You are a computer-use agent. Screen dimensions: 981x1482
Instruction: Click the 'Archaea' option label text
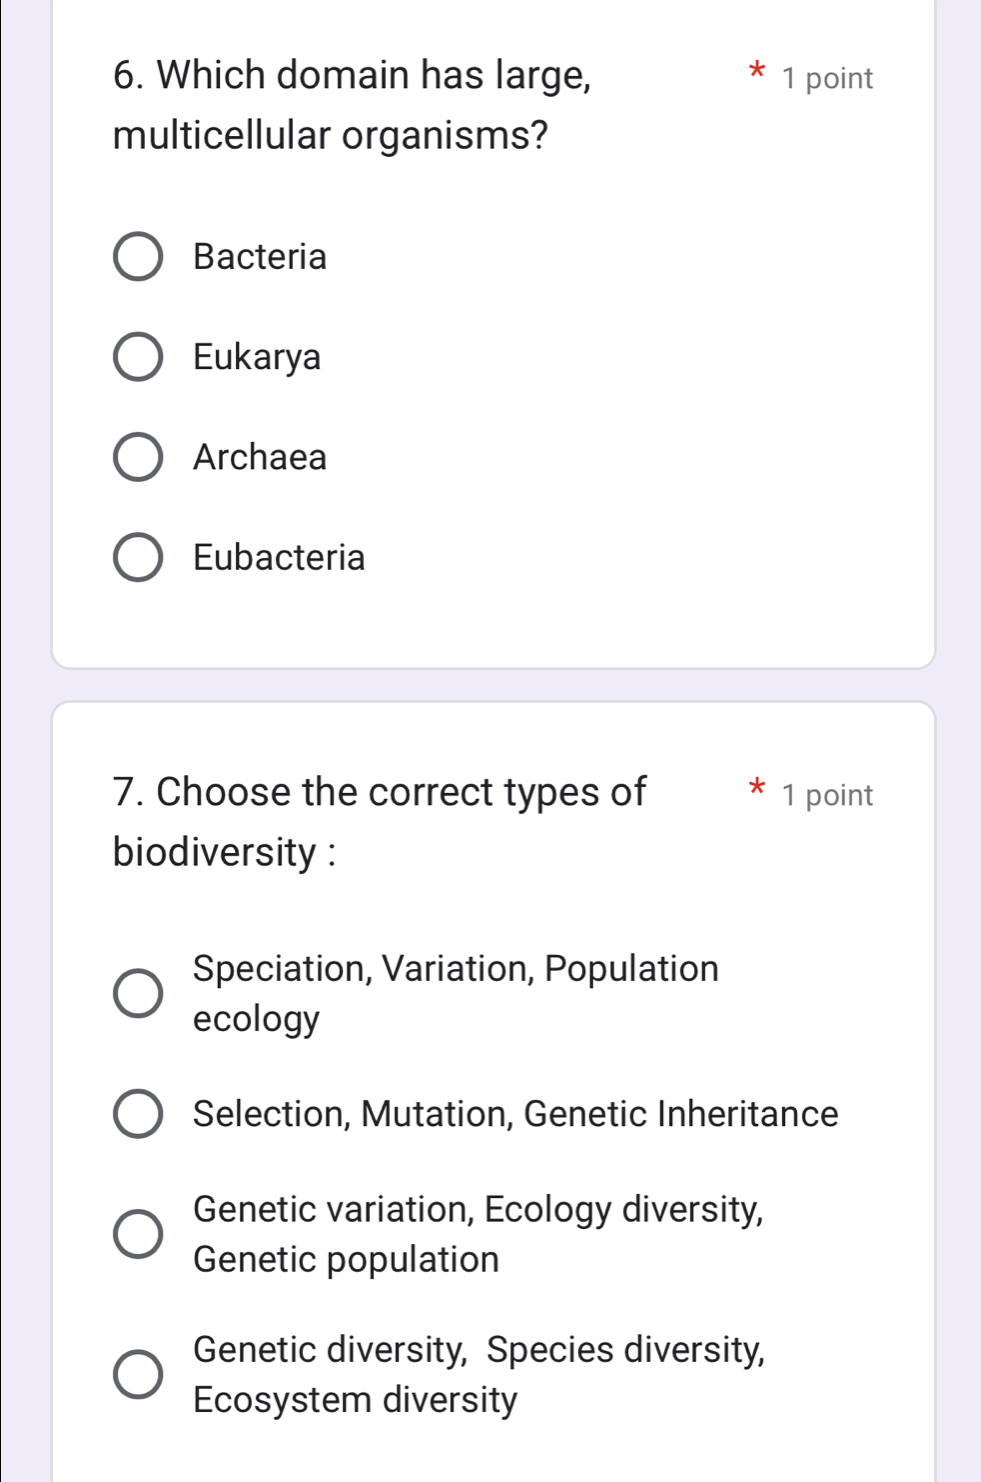(260, 457)
